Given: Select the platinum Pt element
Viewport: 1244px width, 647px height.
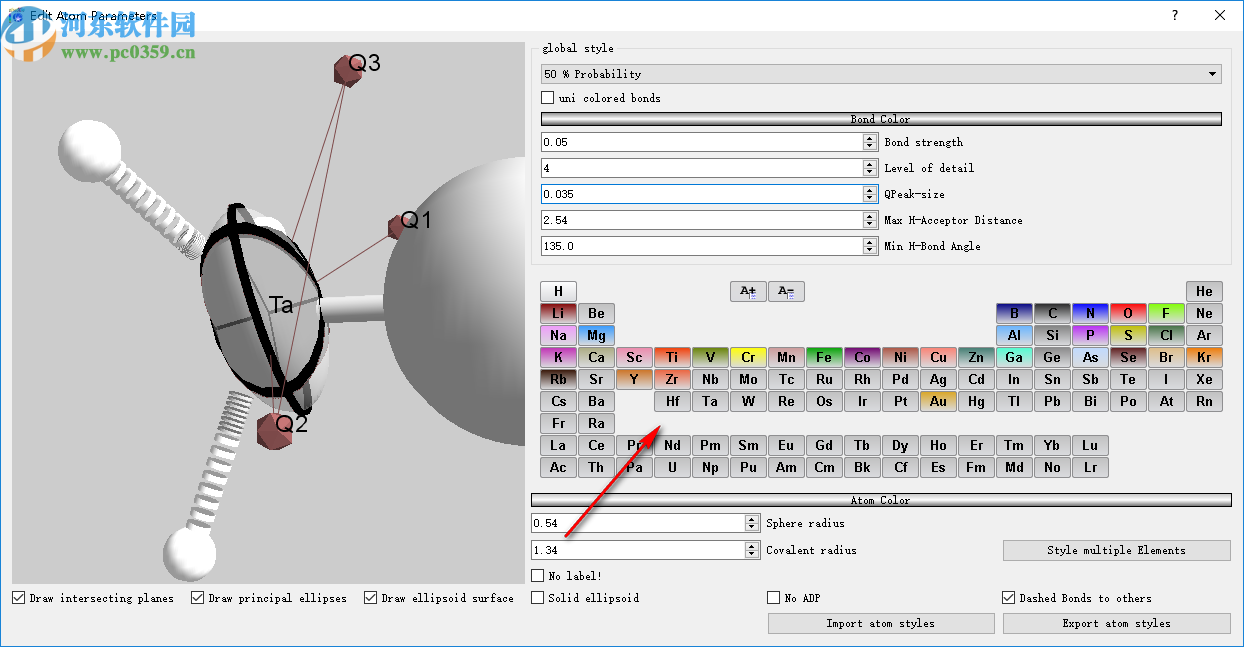Looking at the screenshot, I should point(900,401).
